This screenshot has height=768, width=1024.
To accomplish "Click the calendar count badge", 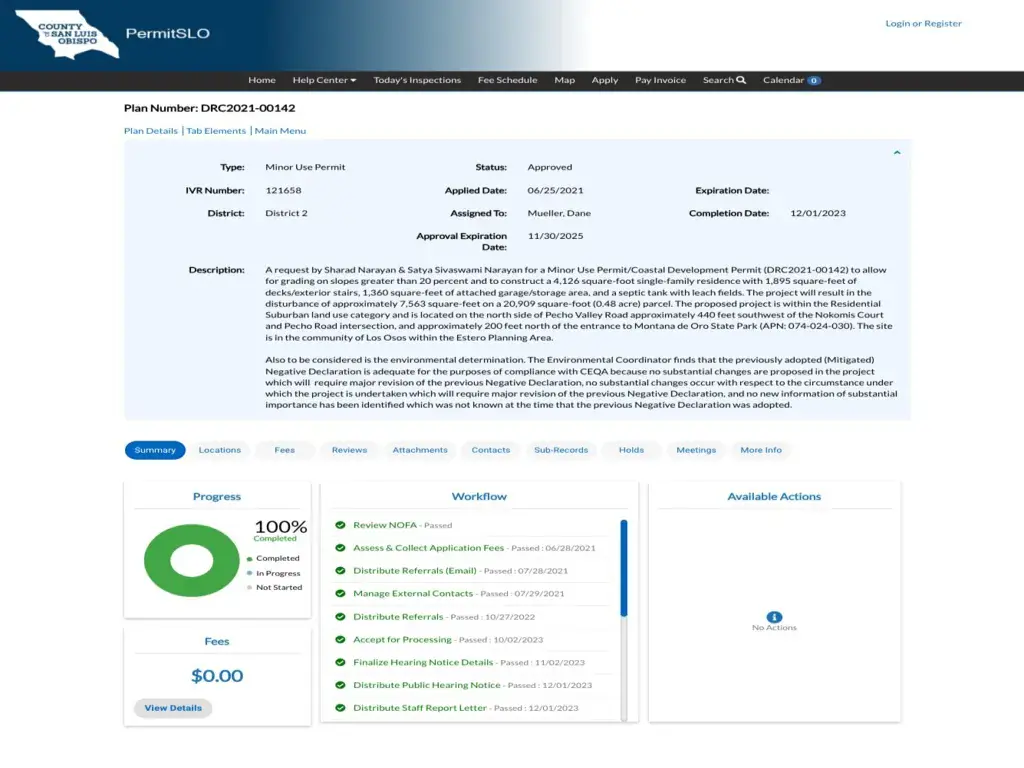I will (814, 80).
